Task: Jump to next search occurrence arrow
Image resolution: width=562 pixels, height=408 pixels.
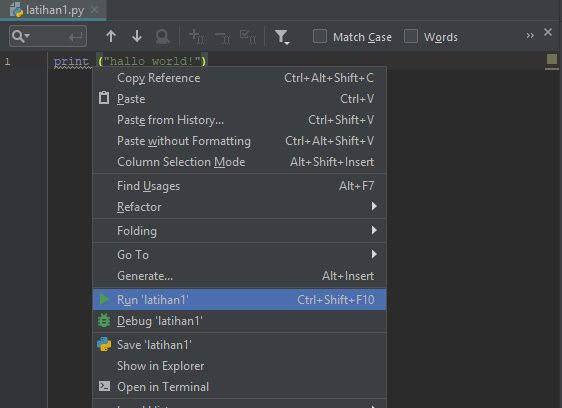Action: 137,37
